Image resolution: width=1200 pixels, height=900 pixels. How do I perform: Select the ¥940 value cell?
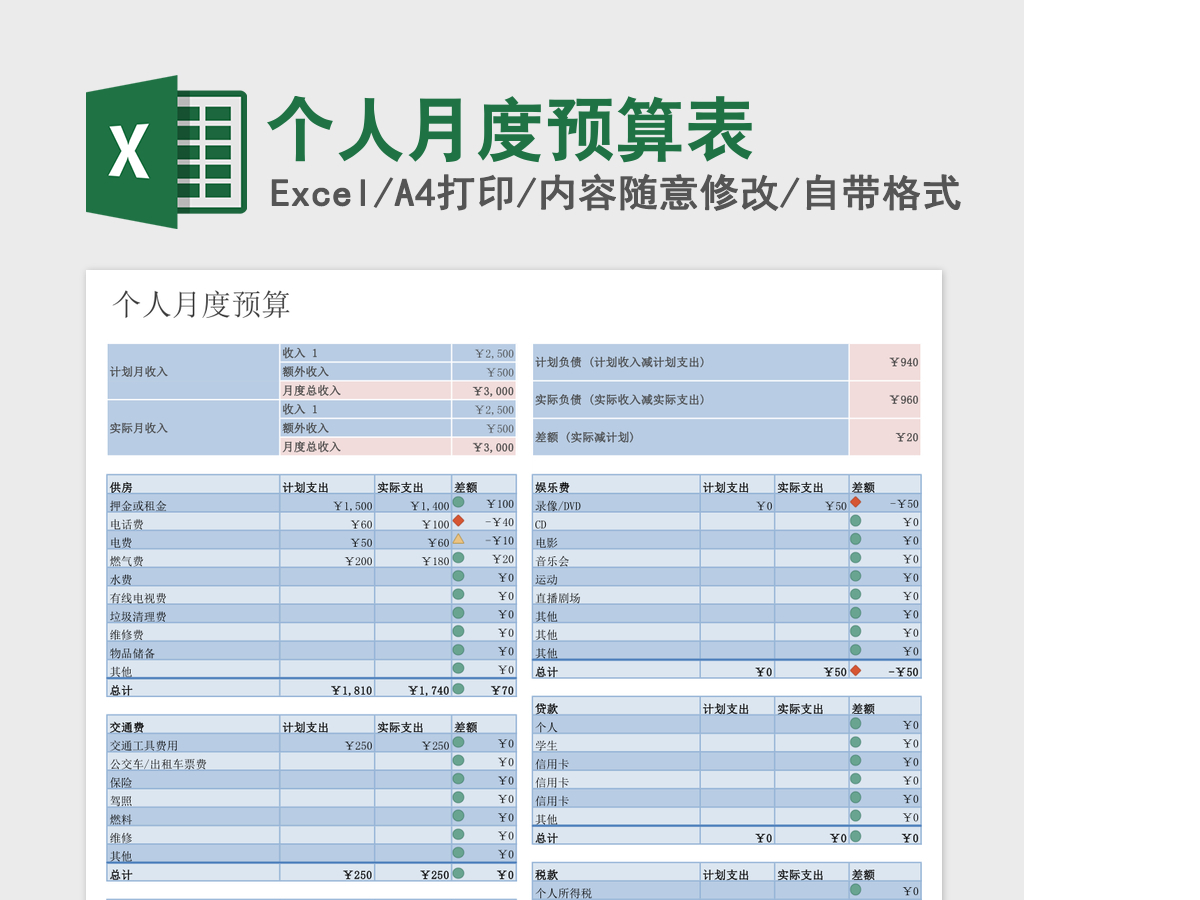click(885, 362)
